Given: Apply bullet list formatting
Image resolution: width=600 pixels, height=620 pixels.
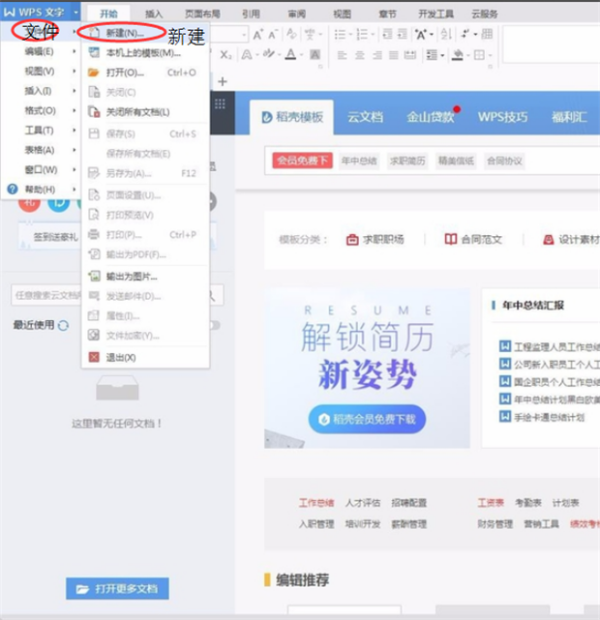Looking at the screenshot, I should (340, 34).
